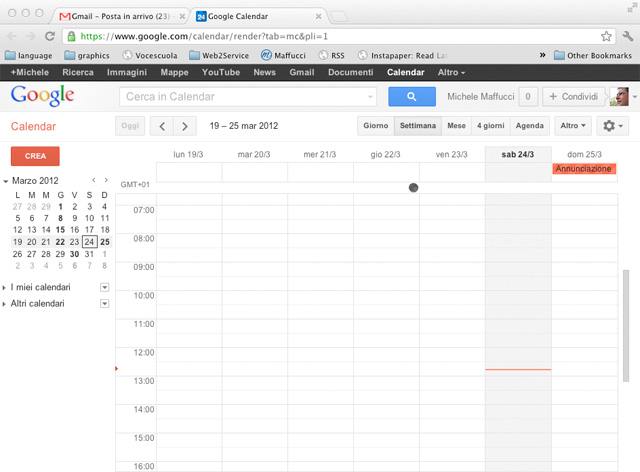The width and height of the screenshot is (640, 472).
Task: Go to next week arrow
Action: coord(185,126)
